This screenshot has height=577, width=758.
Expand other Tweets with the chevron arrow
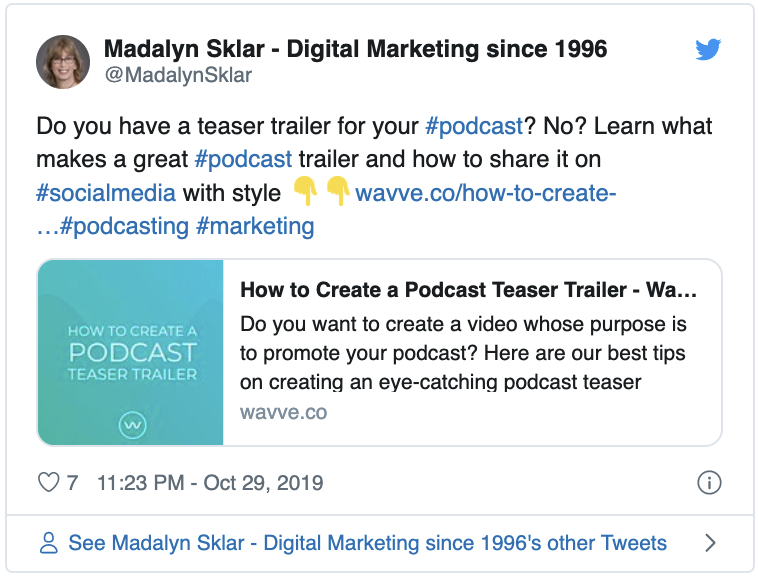710,543
